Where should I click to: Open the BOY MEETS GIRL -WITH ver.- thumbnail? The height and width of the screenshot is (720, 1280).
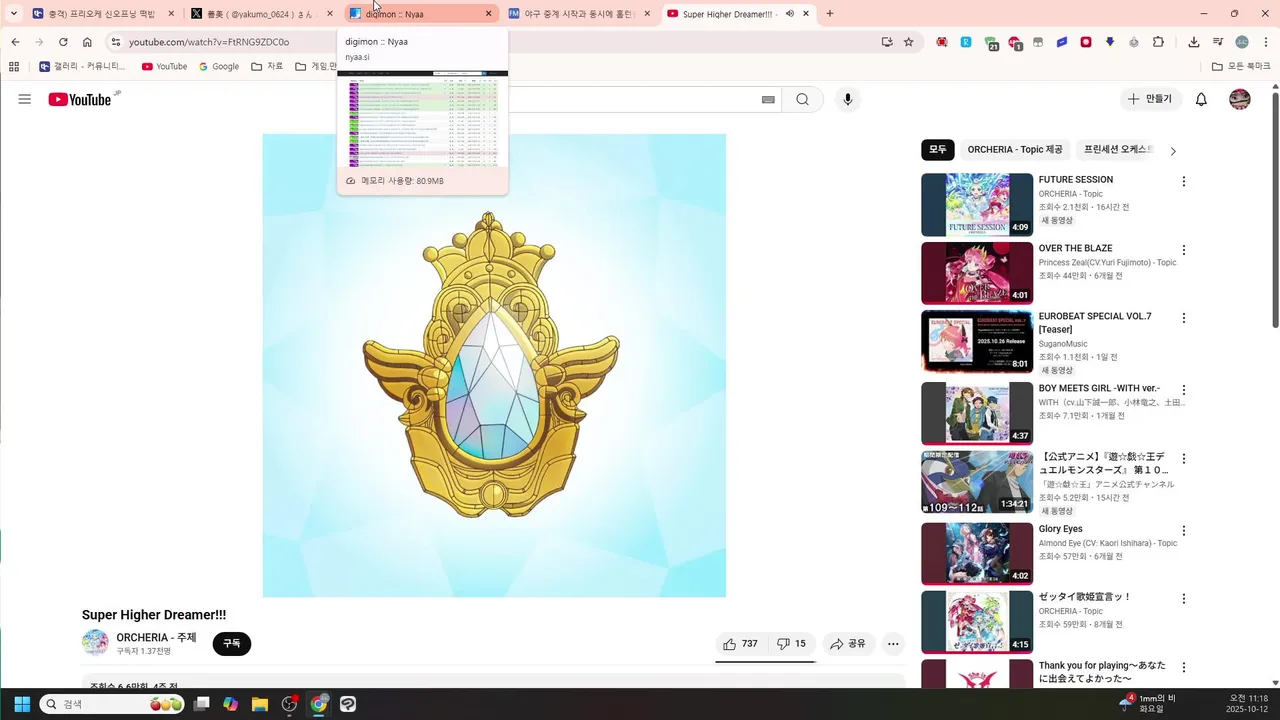click(x=977, y=413)
